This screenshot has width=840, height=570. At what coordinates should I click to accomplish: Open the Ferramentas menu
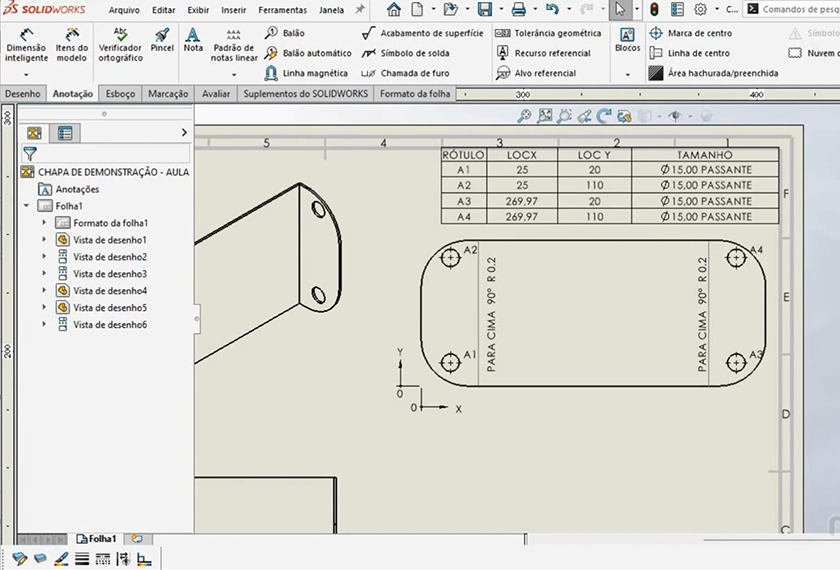click(x=282, y=10)
